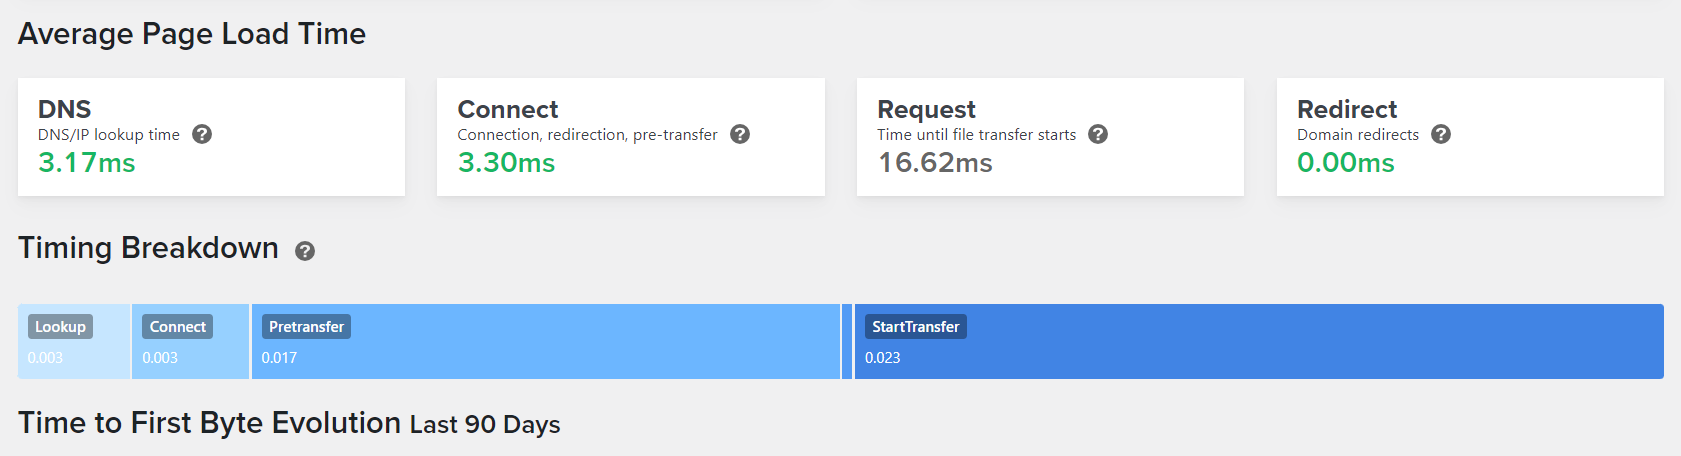Click the DNS lookup time help icon
Viewport: 1681px width, 456px height.
tap(202, 134)
